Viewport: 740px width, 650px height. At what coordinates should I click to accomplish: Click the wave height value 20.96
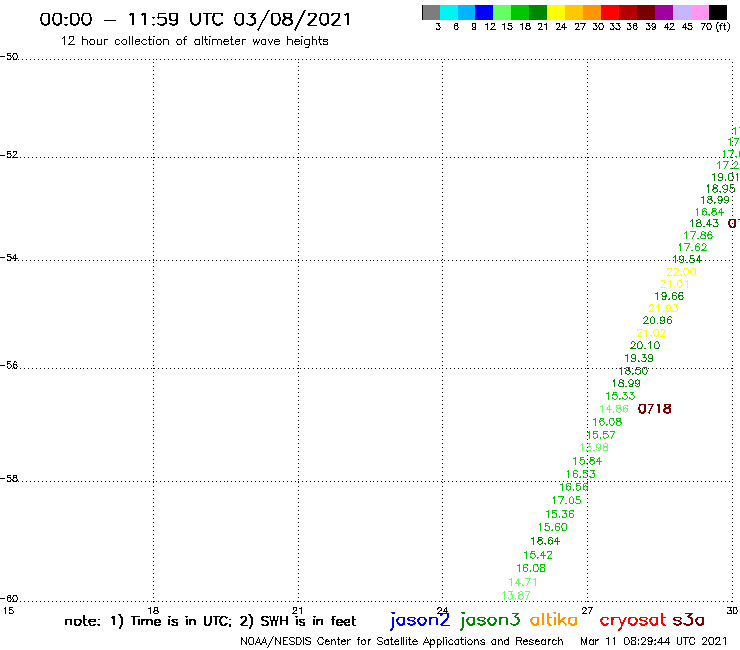point(657,320)
